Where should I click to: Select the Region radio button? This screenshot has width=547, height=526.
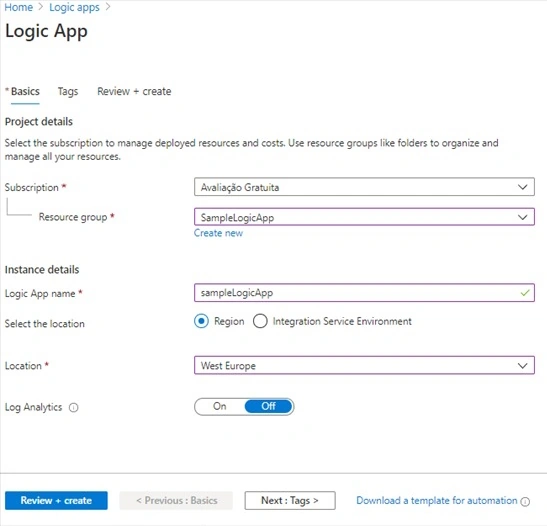[x=202, y=321]
